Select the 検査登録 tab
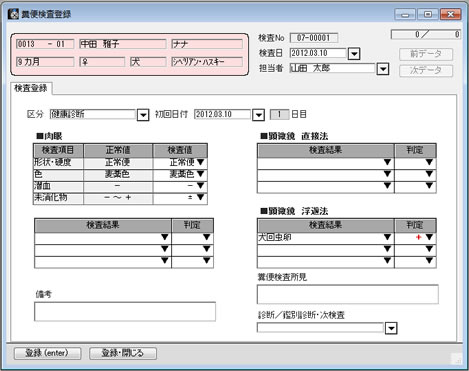Screen dimensions: 469x371 coord(31,88)
